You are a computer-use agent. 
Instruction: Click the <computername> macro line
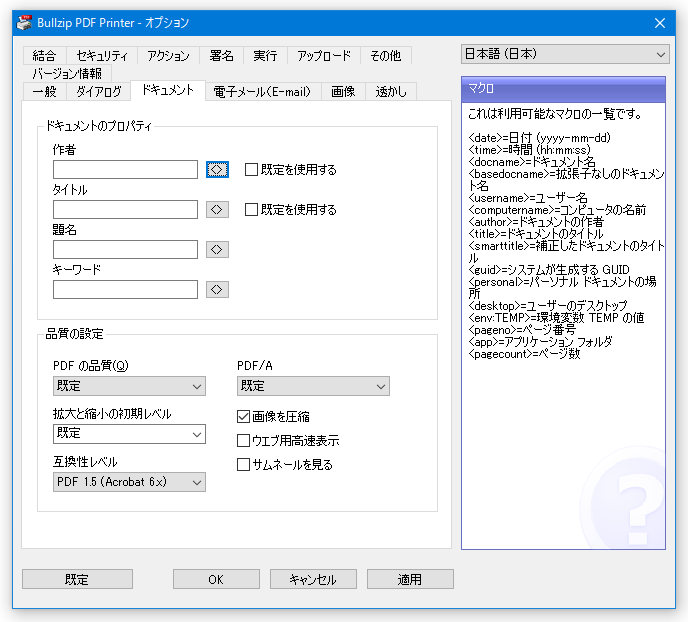[x=557, y=210]
